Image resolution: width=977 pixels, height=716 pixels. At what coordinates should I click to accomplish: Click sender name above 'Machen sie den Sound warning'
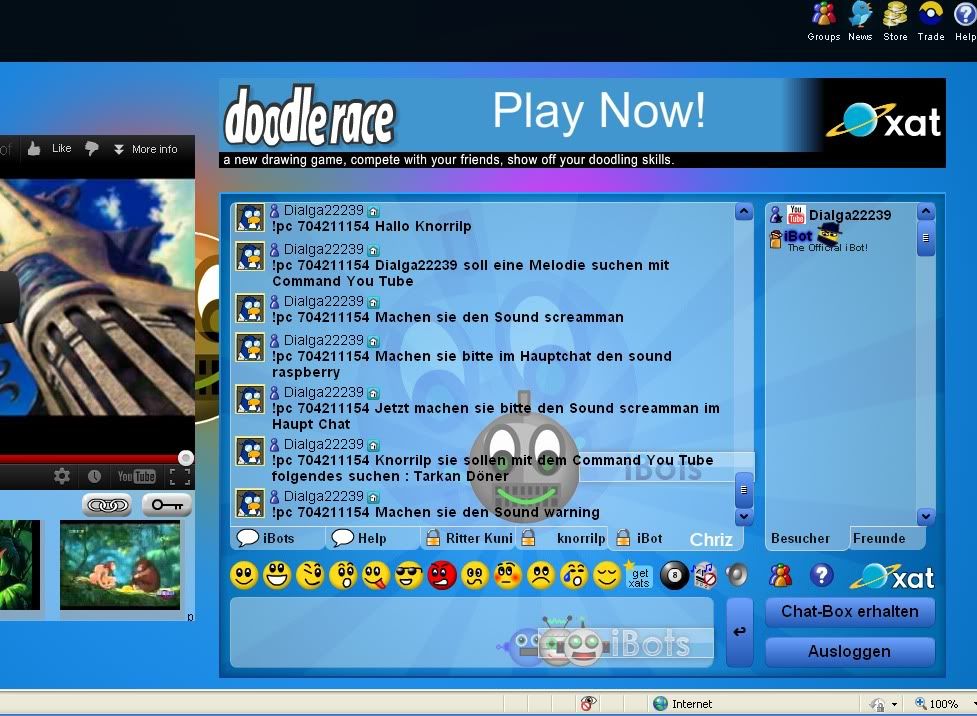323,497
